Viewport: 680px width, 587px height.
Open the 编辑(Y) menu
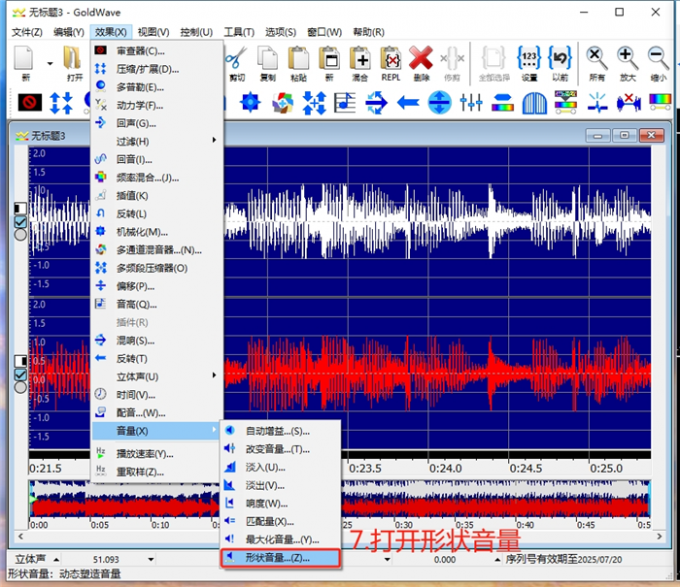pos(69,32)
